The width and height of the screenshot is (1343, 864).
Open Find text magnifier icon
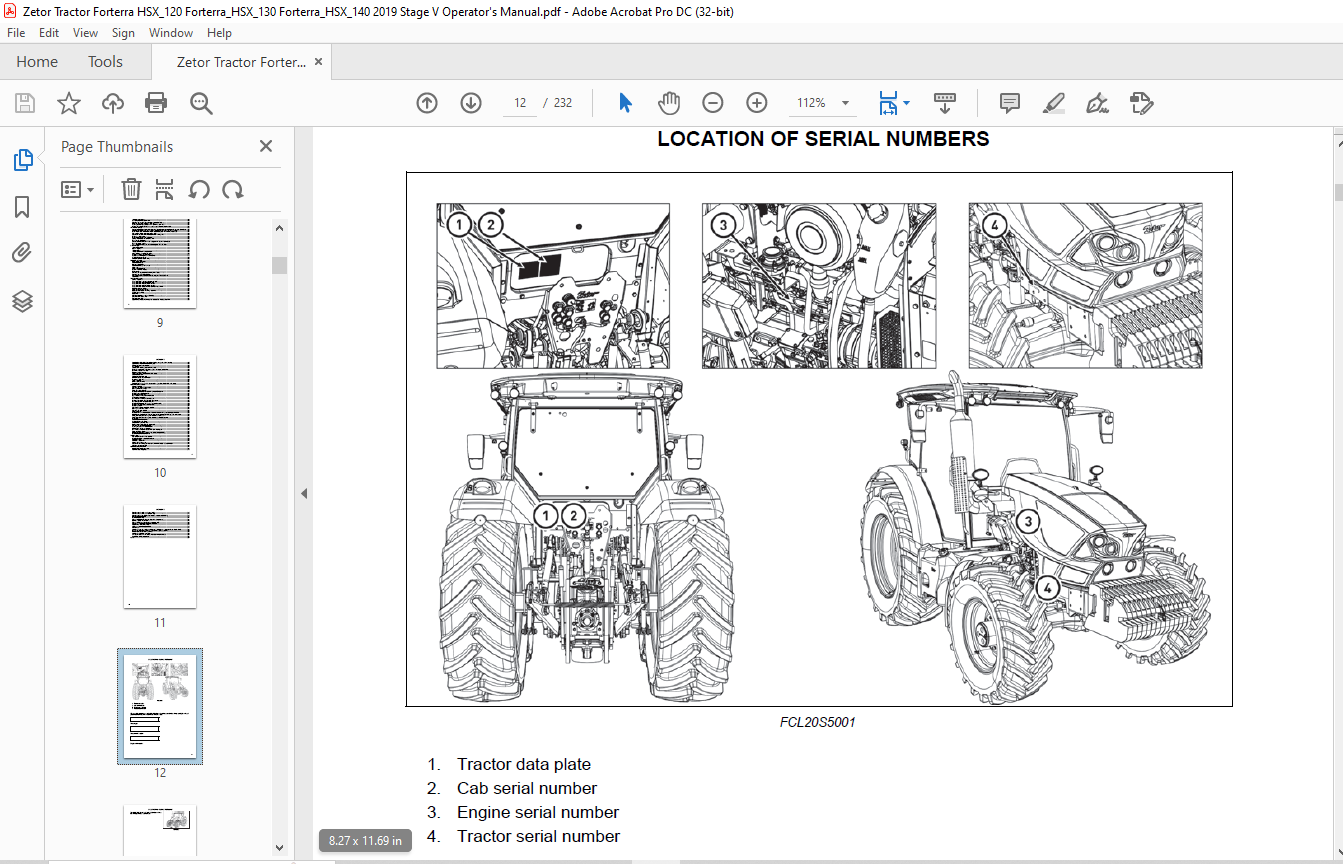201,103
